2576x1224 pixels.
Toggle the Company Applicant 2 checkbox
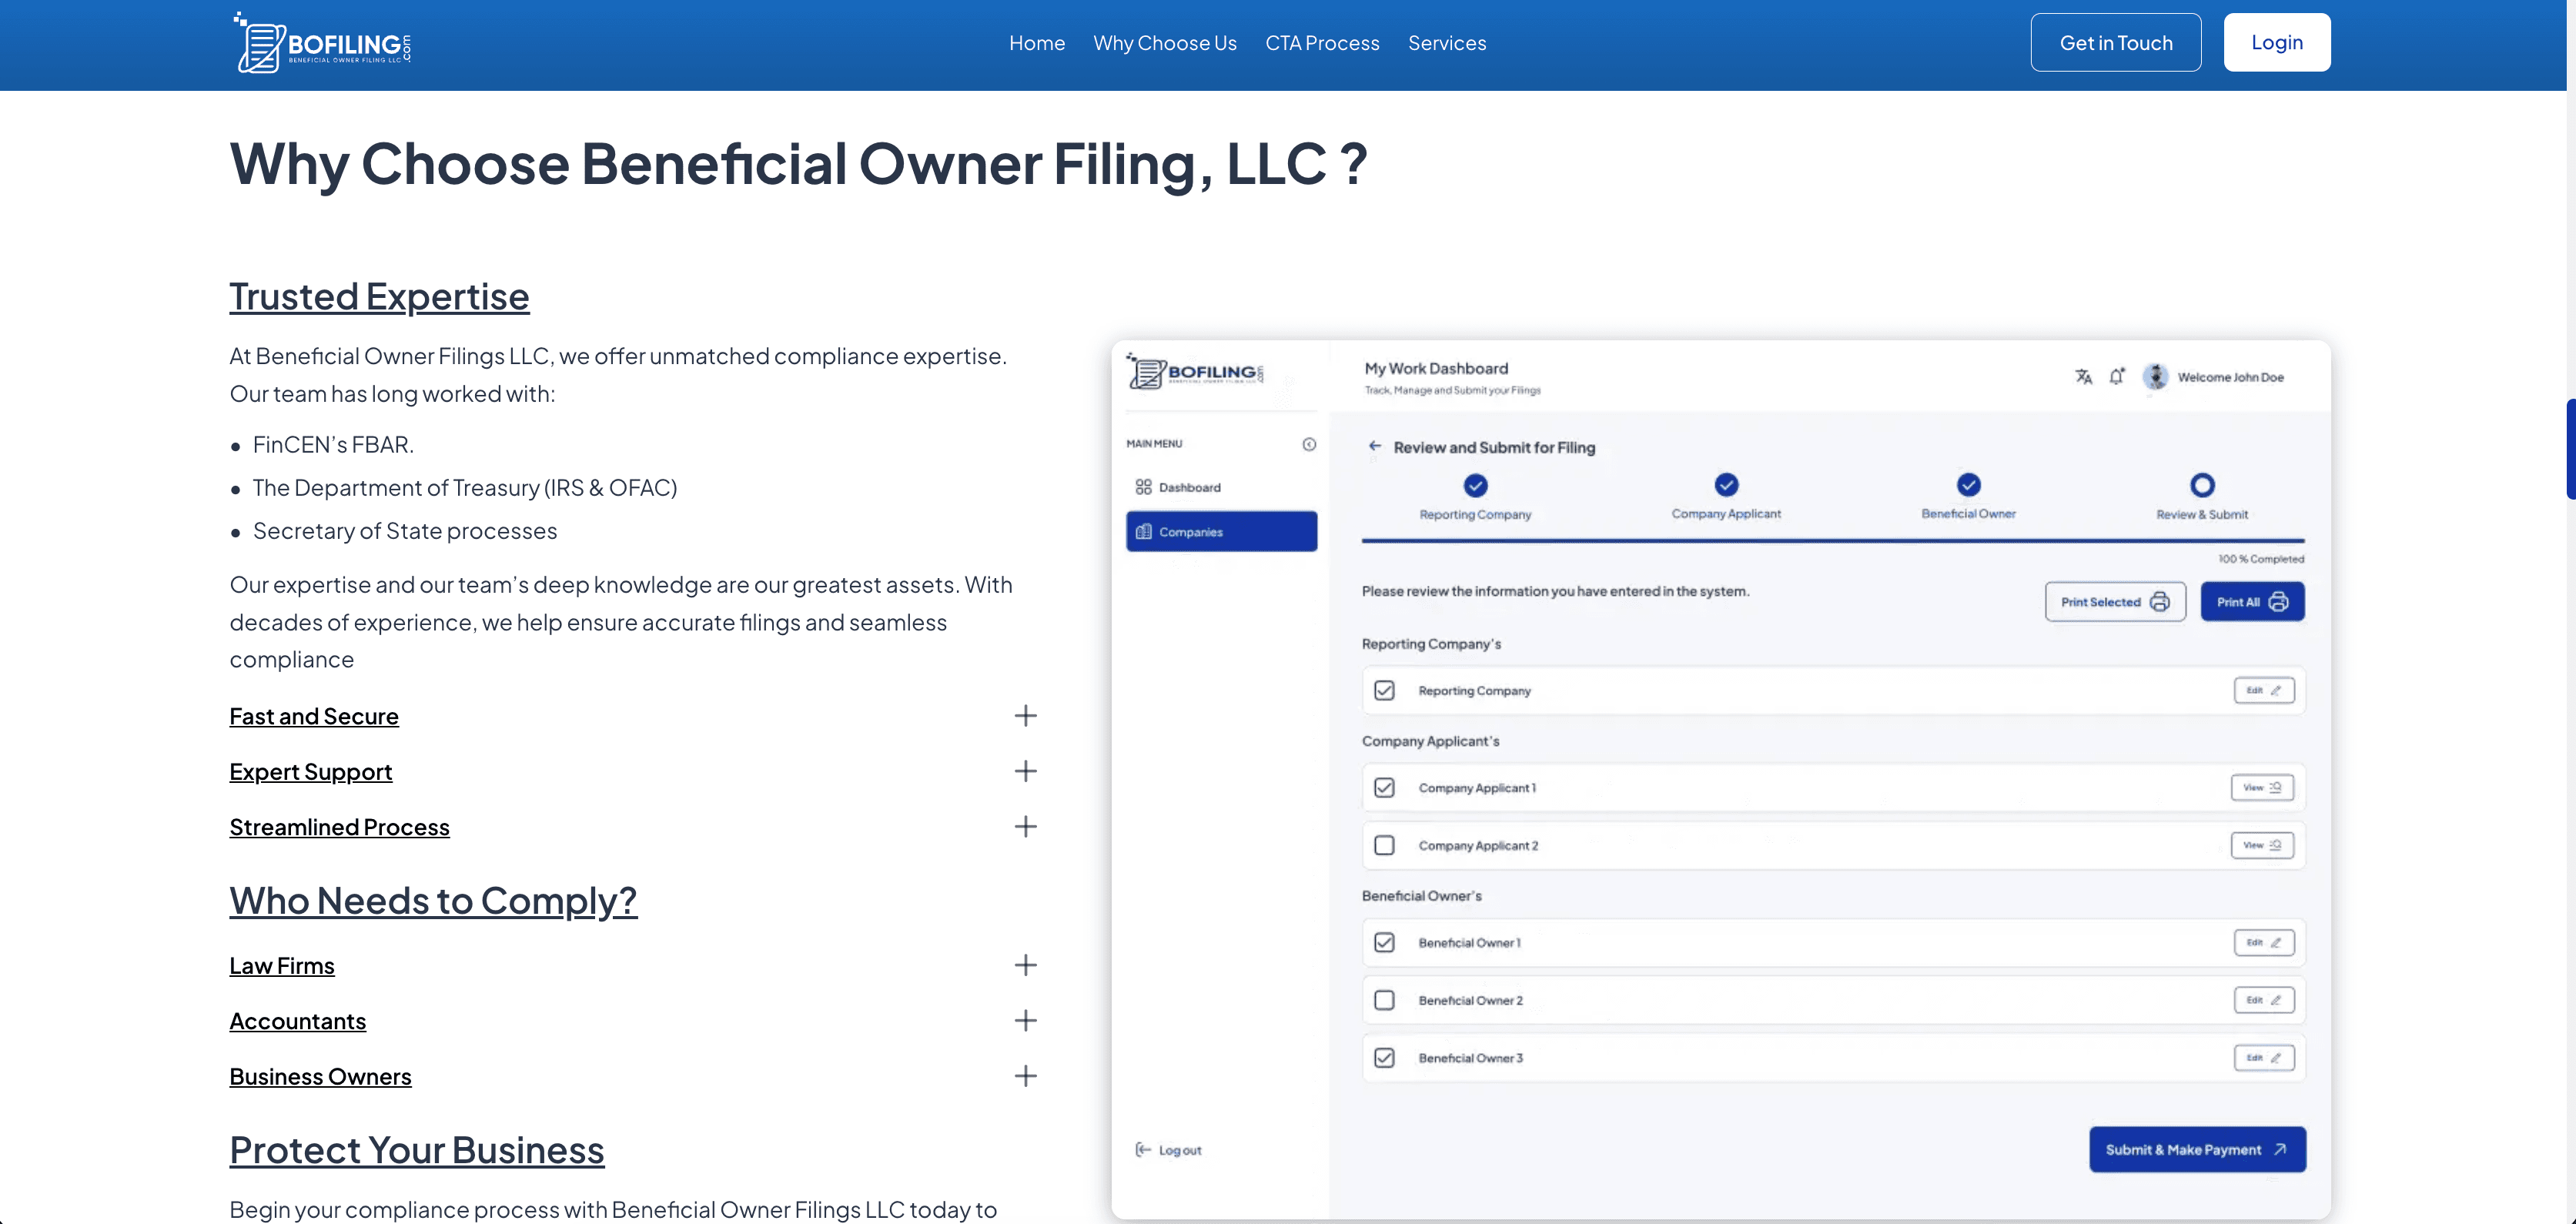point(1384,845)
